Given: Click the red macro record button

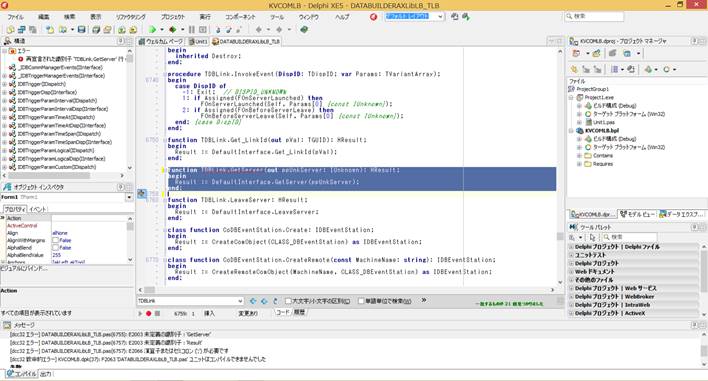Looking at the screenshot, I should [x=149, y=313].
